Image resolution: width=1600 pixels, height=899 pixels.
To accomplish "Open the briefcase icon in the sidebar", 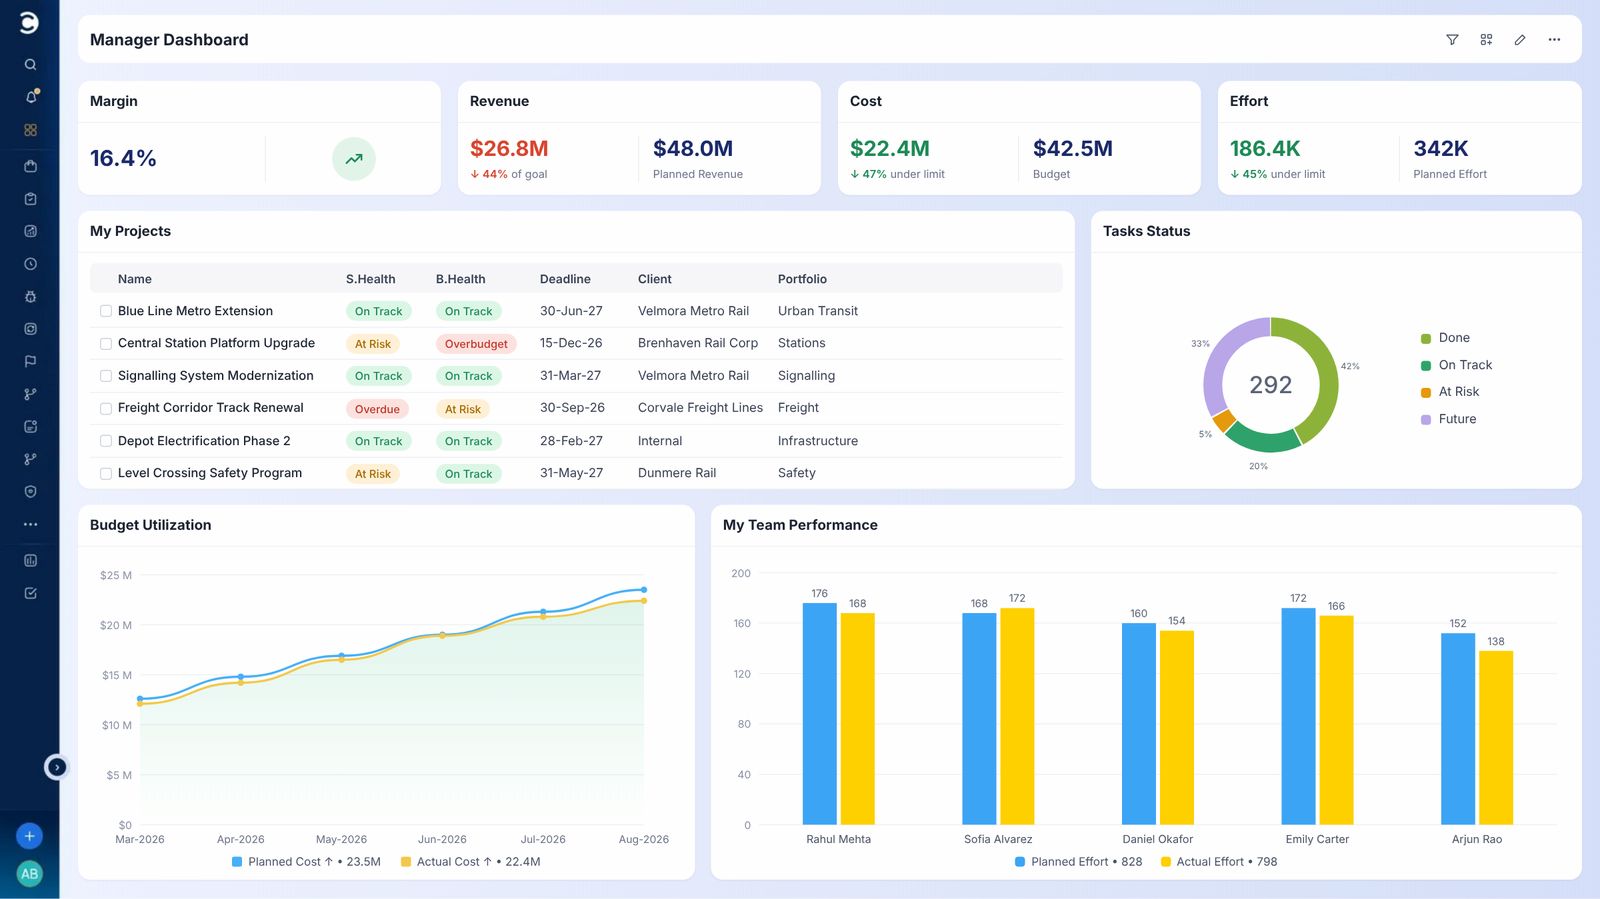I will [x=30, y=166].
